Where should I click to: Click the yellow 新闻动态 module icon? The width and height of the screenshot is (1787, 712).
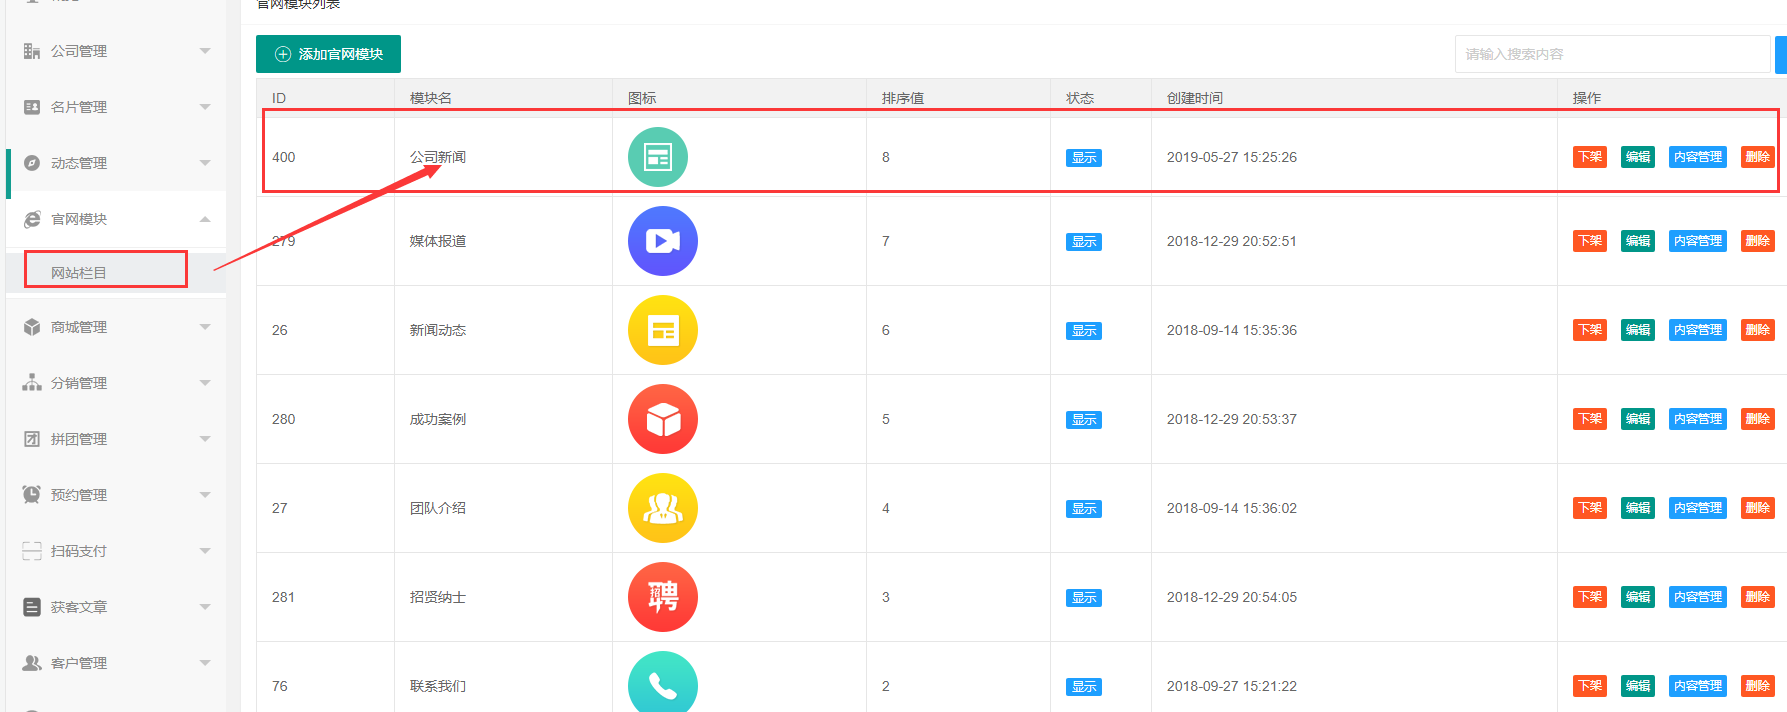[x=662, y=330]
